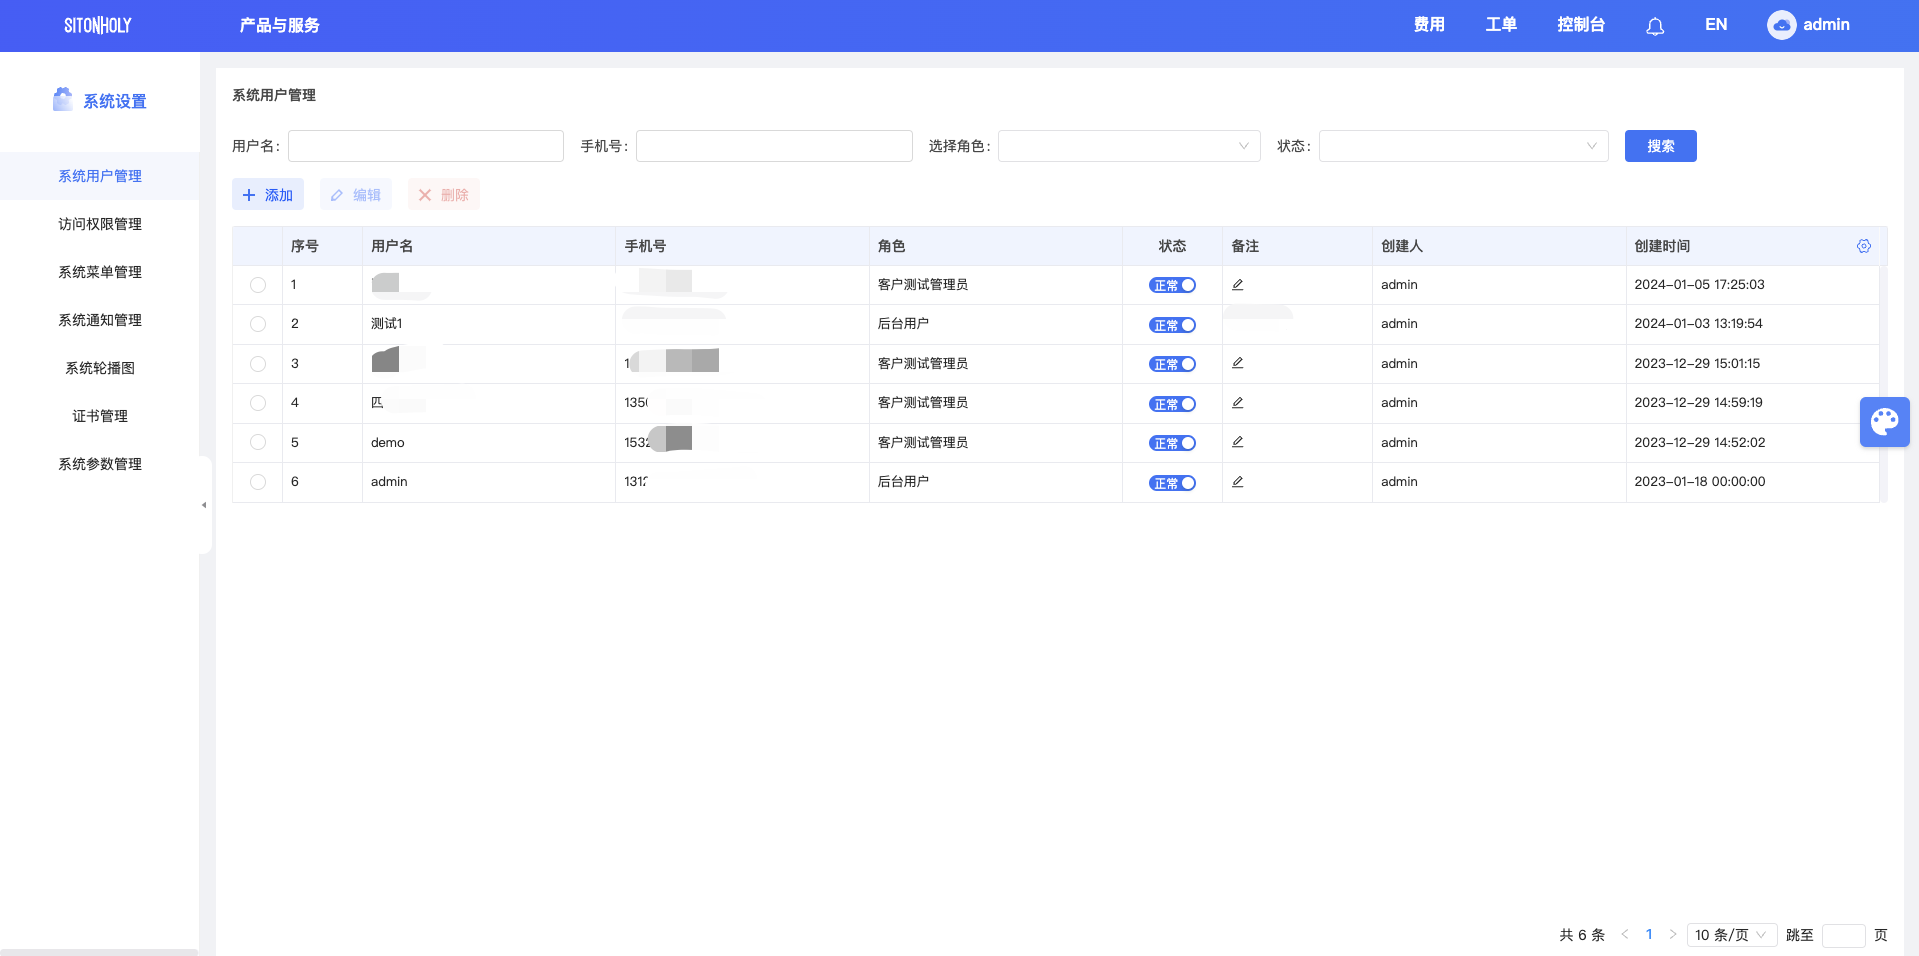The height and width of the screenshot is (956, 1919).
Task: Open 系统轮播图 in the sidebar
Action: click(100, 368)
